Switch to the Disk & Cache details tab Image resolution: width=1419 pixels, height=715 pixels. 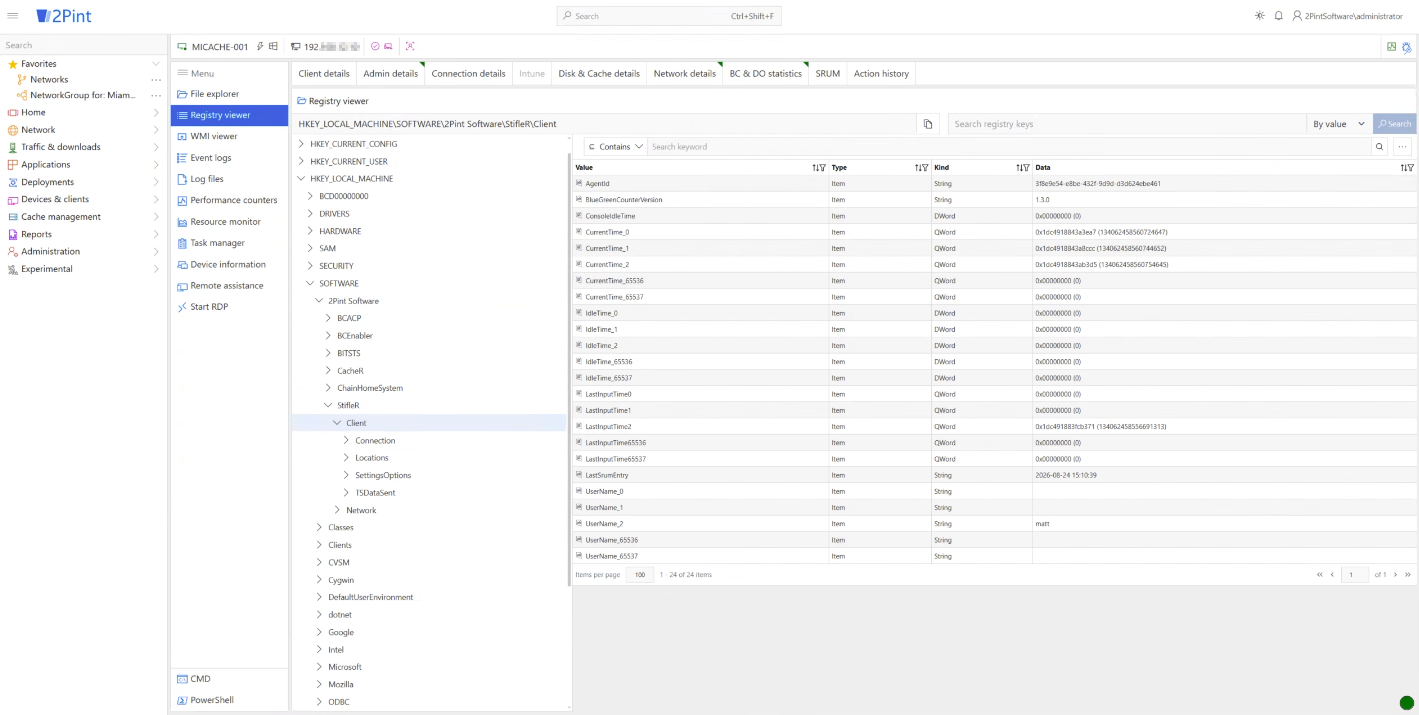(x=599, y=74)
